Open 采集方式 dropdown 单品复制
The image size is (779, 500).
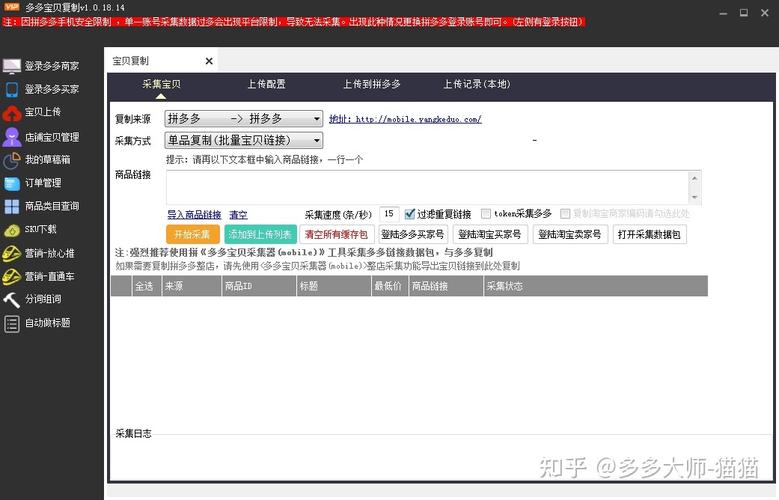click(x=243, y=141)
